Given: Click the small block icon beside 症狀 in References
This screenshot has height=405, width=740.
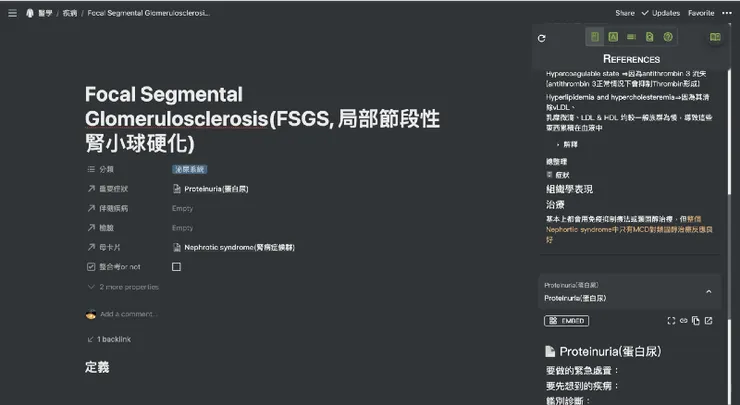Looking at the screenshot, I should [x=549, y=175].
